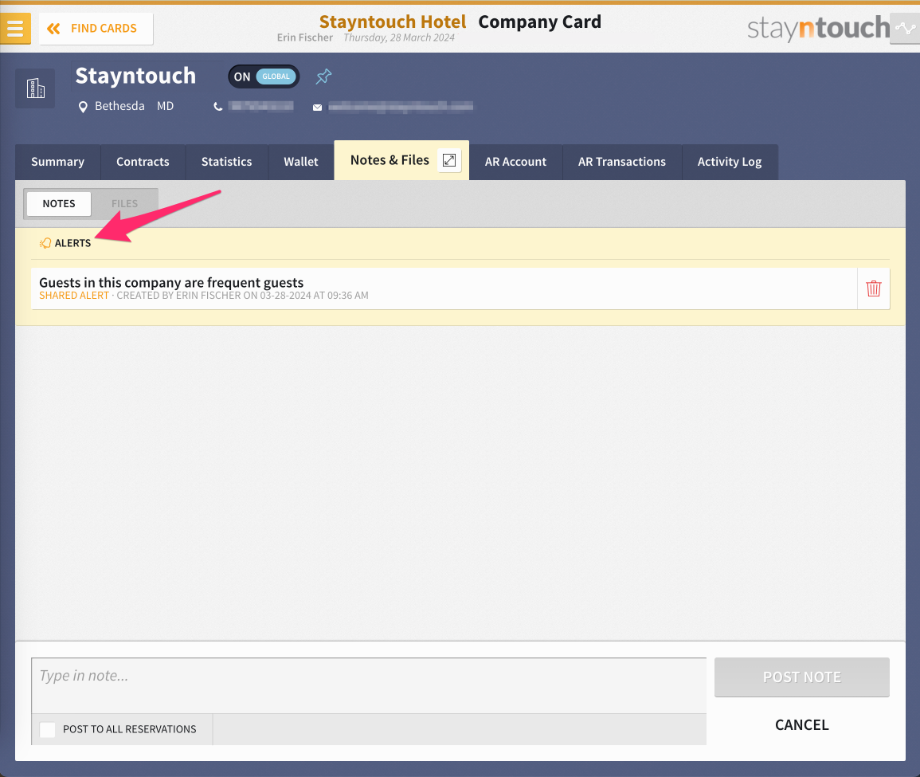The height and width of the screenshot is (777, 920).
Task: Expand Notes & Files to full screen
Action: (449, 160)
